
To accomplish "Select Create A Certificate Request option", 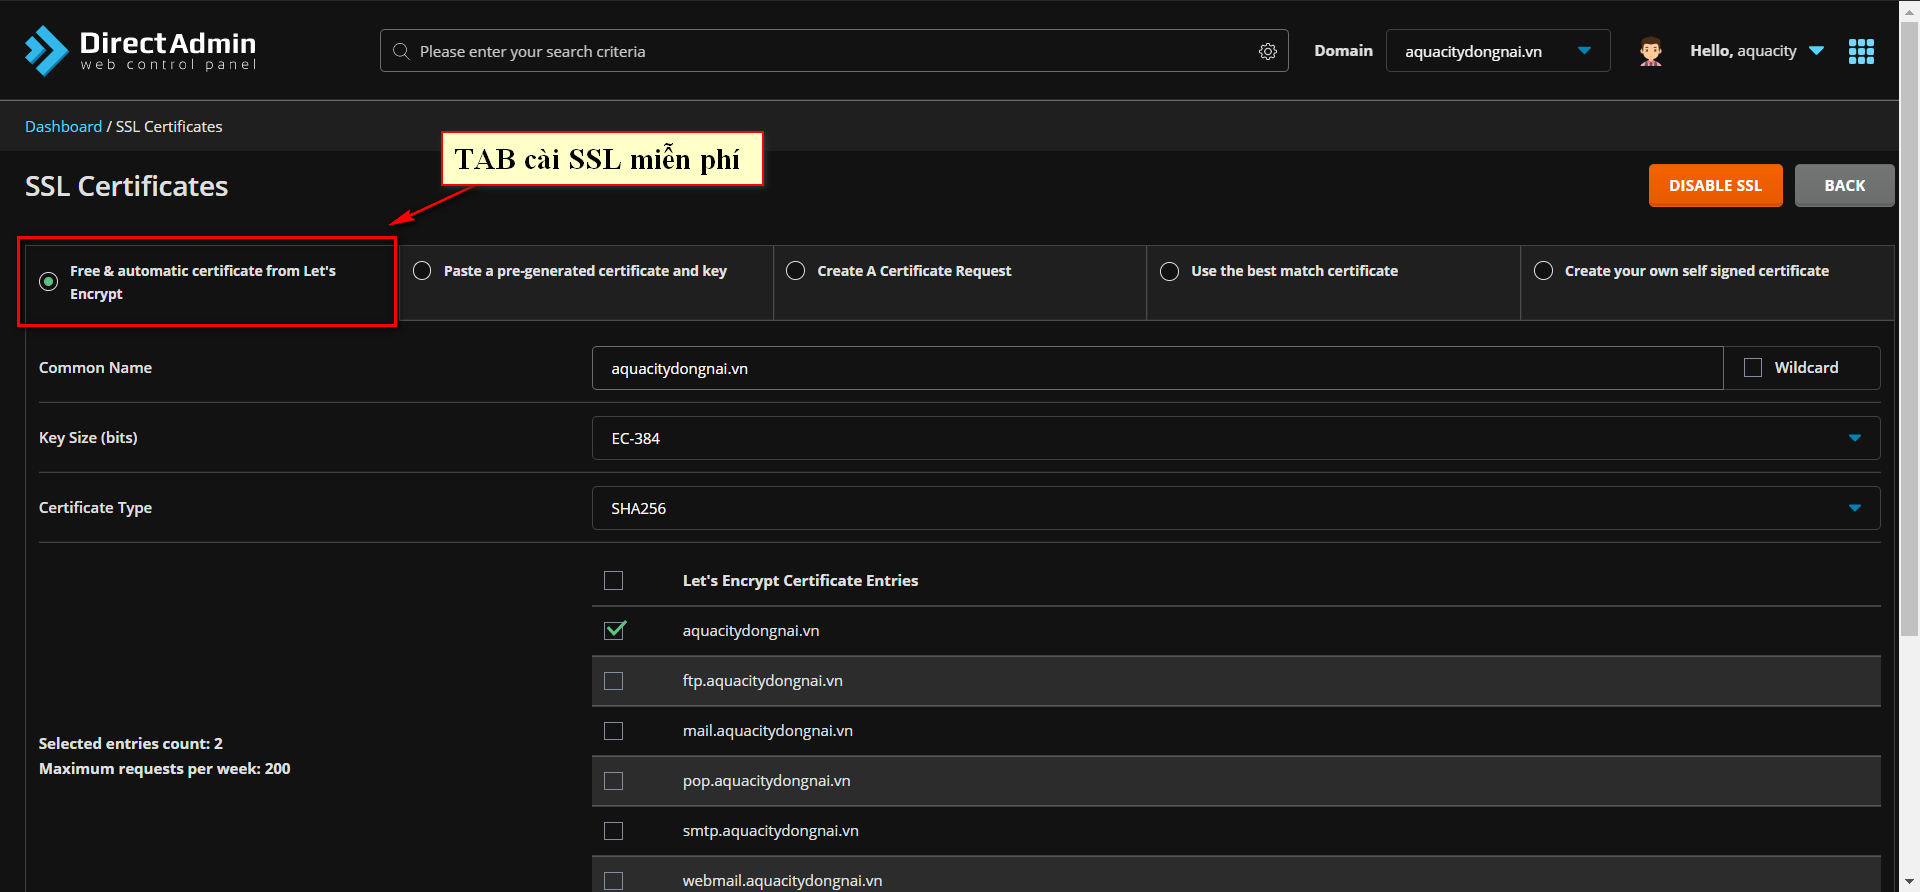I will (x=796, y=271).
